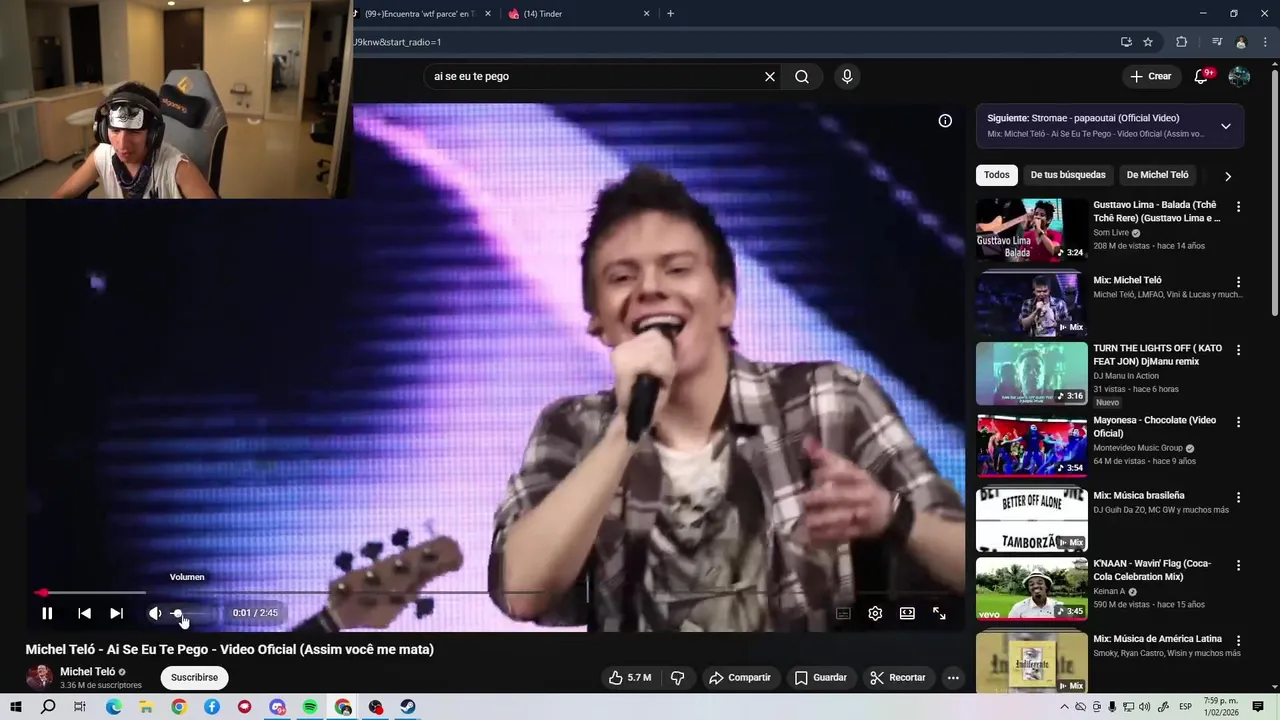This screenshot has height=720, width=1280.
Task: Open options for K'NAAN Wavin' Flag video
Action: coord(1238,565)
